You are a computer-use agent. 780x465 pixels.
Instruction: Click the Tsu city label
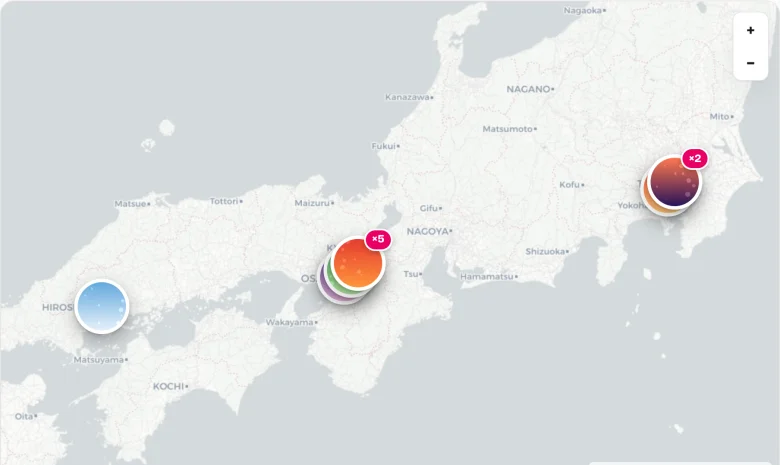point(410,274)
